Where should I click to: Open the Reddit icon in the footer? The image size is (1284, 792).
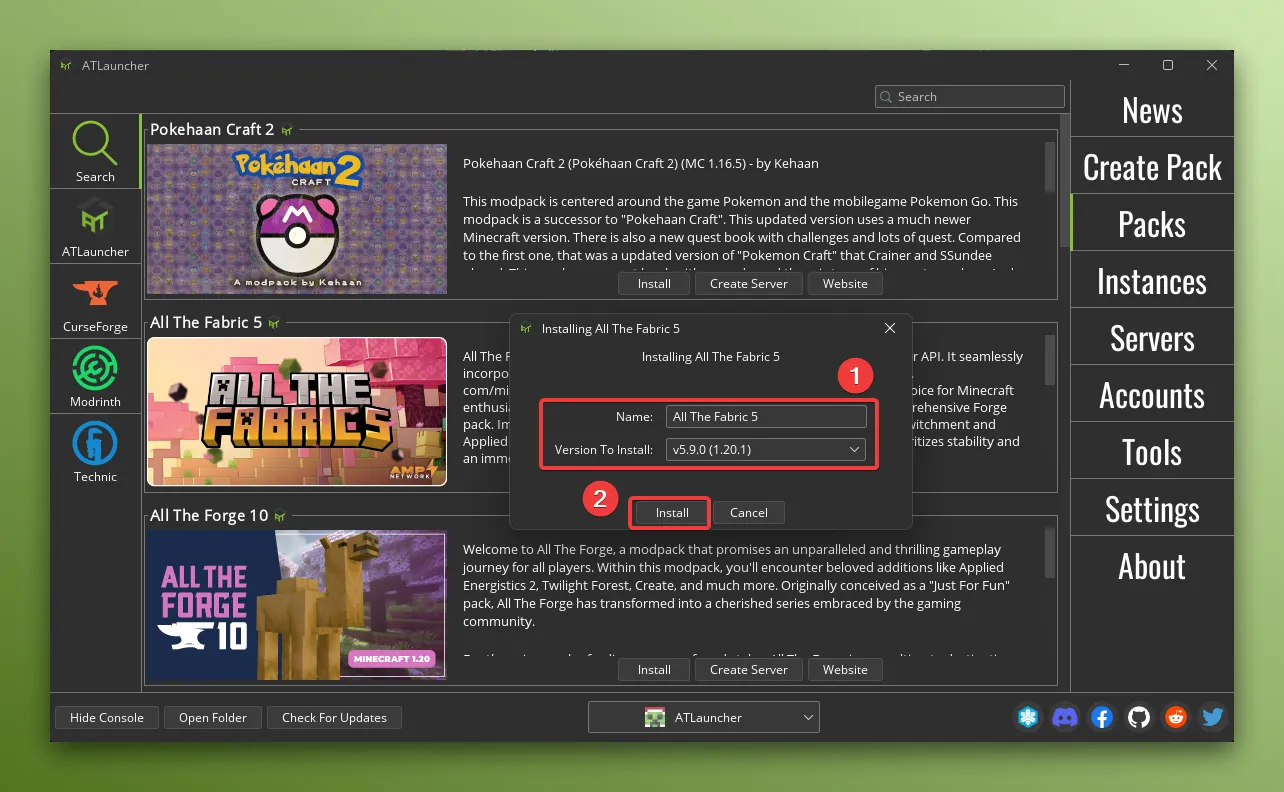[x=1176, y=717]
